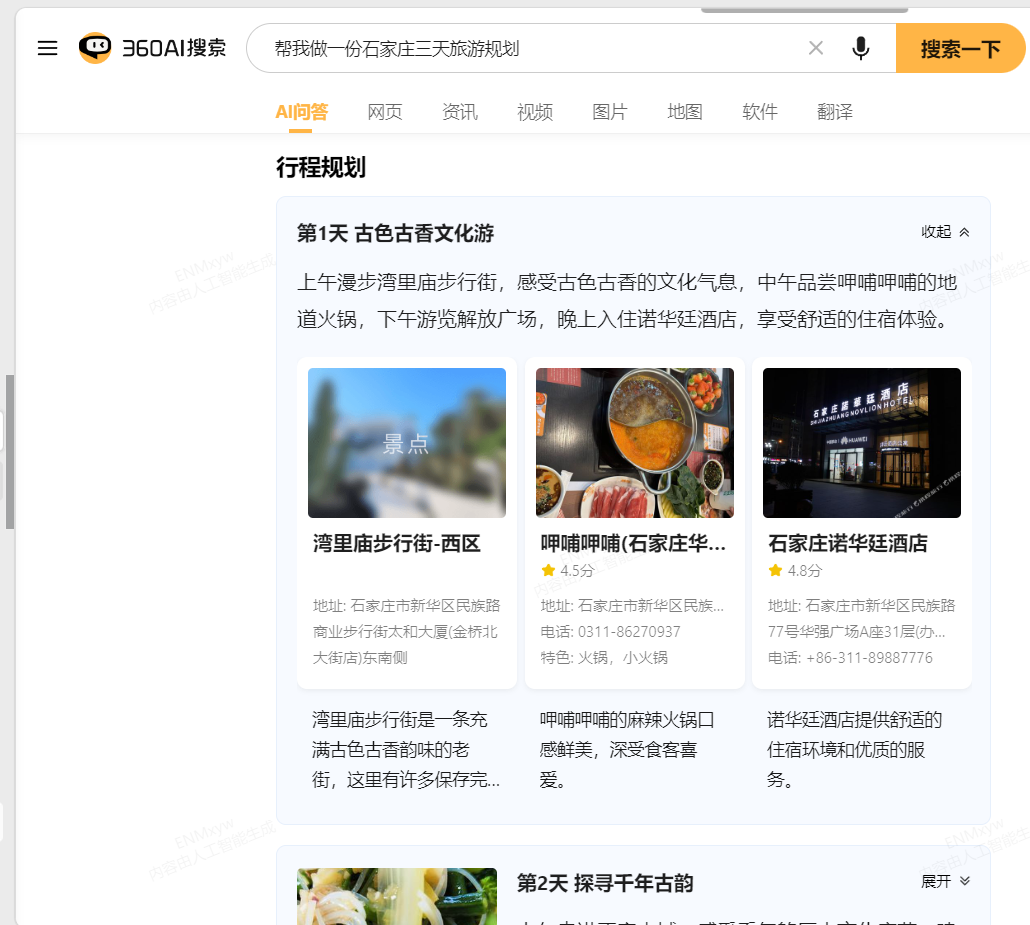
Task: Open the 湾里庙步行街 scenic spot image
Action: point(407,443)
